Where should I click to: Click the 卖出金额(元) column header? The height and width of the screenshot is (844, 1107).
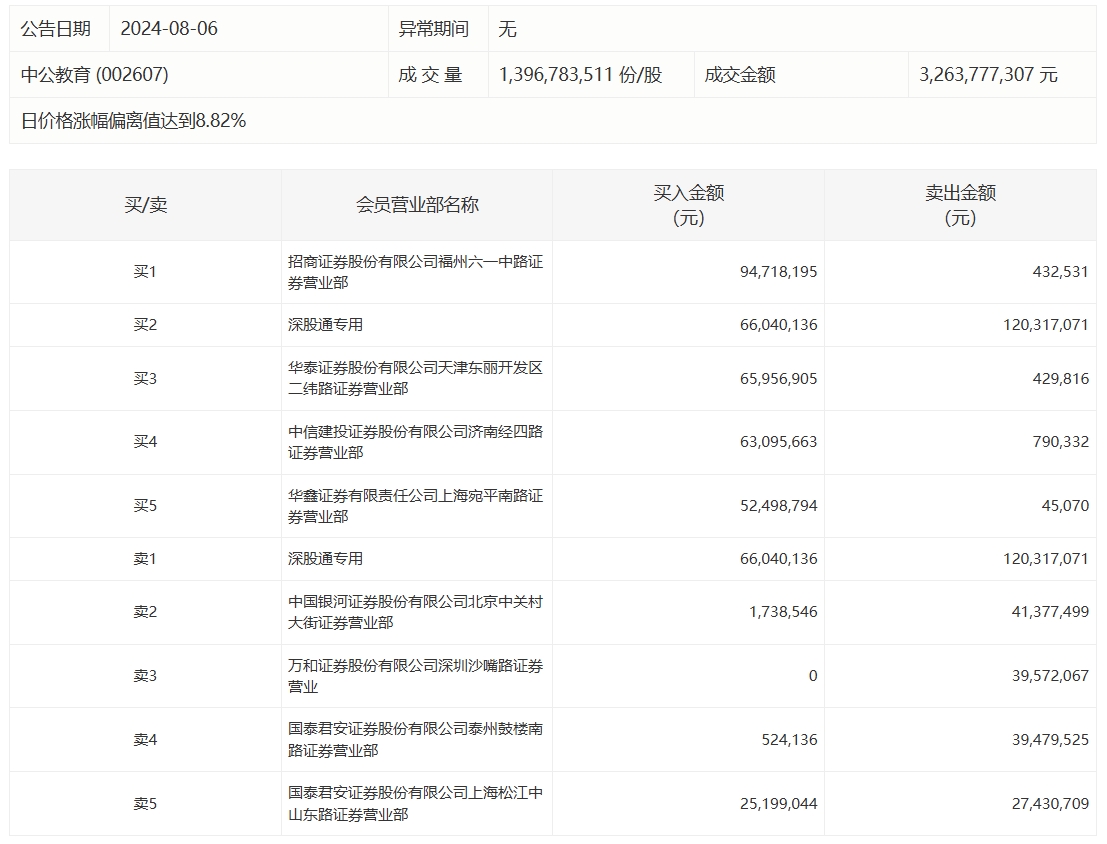pyautogui.click(x=960, y=205)
